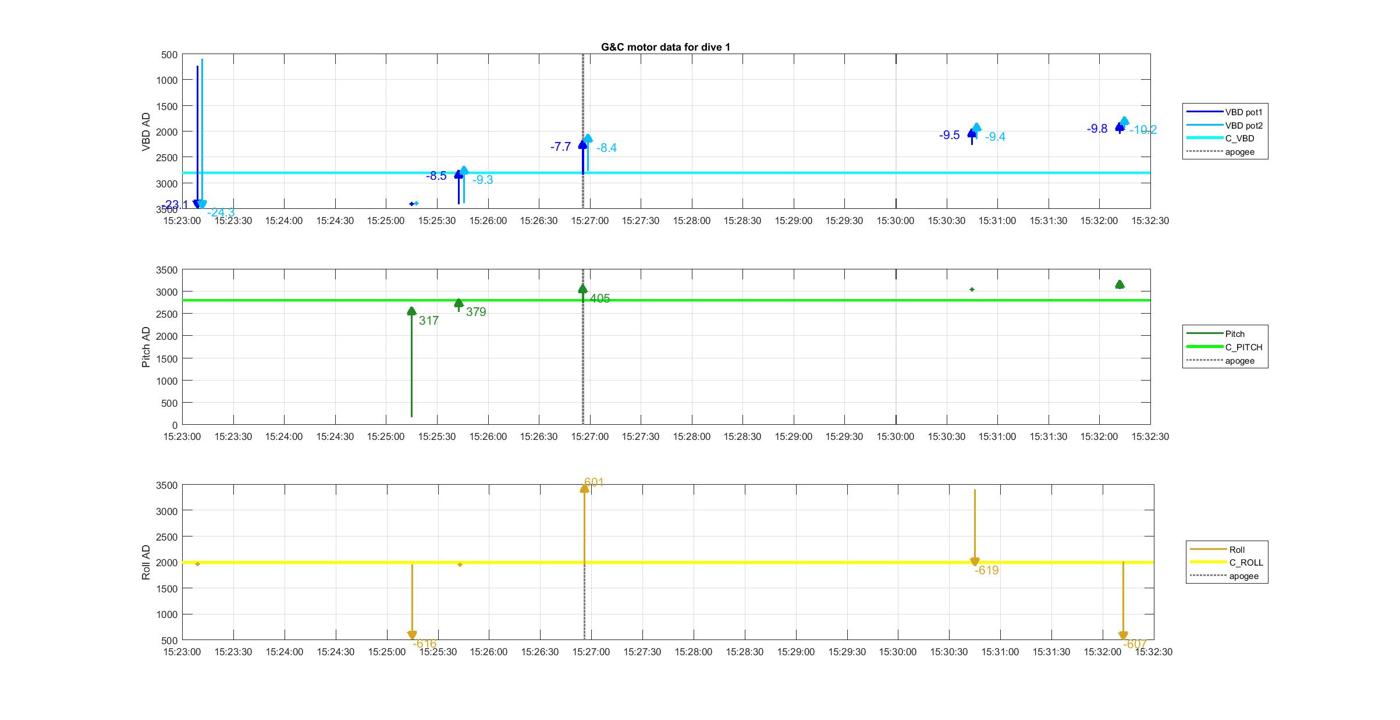Image resolution: width=1400 pixels, height=720 pixels.
Task: Click the '0' y-tick on Pitch plot
Action: 175,426
